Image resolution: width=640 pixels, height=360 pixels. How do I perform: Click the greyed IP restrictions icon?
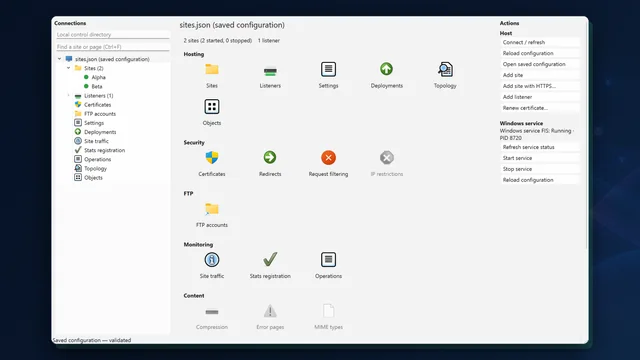point(387,158)
